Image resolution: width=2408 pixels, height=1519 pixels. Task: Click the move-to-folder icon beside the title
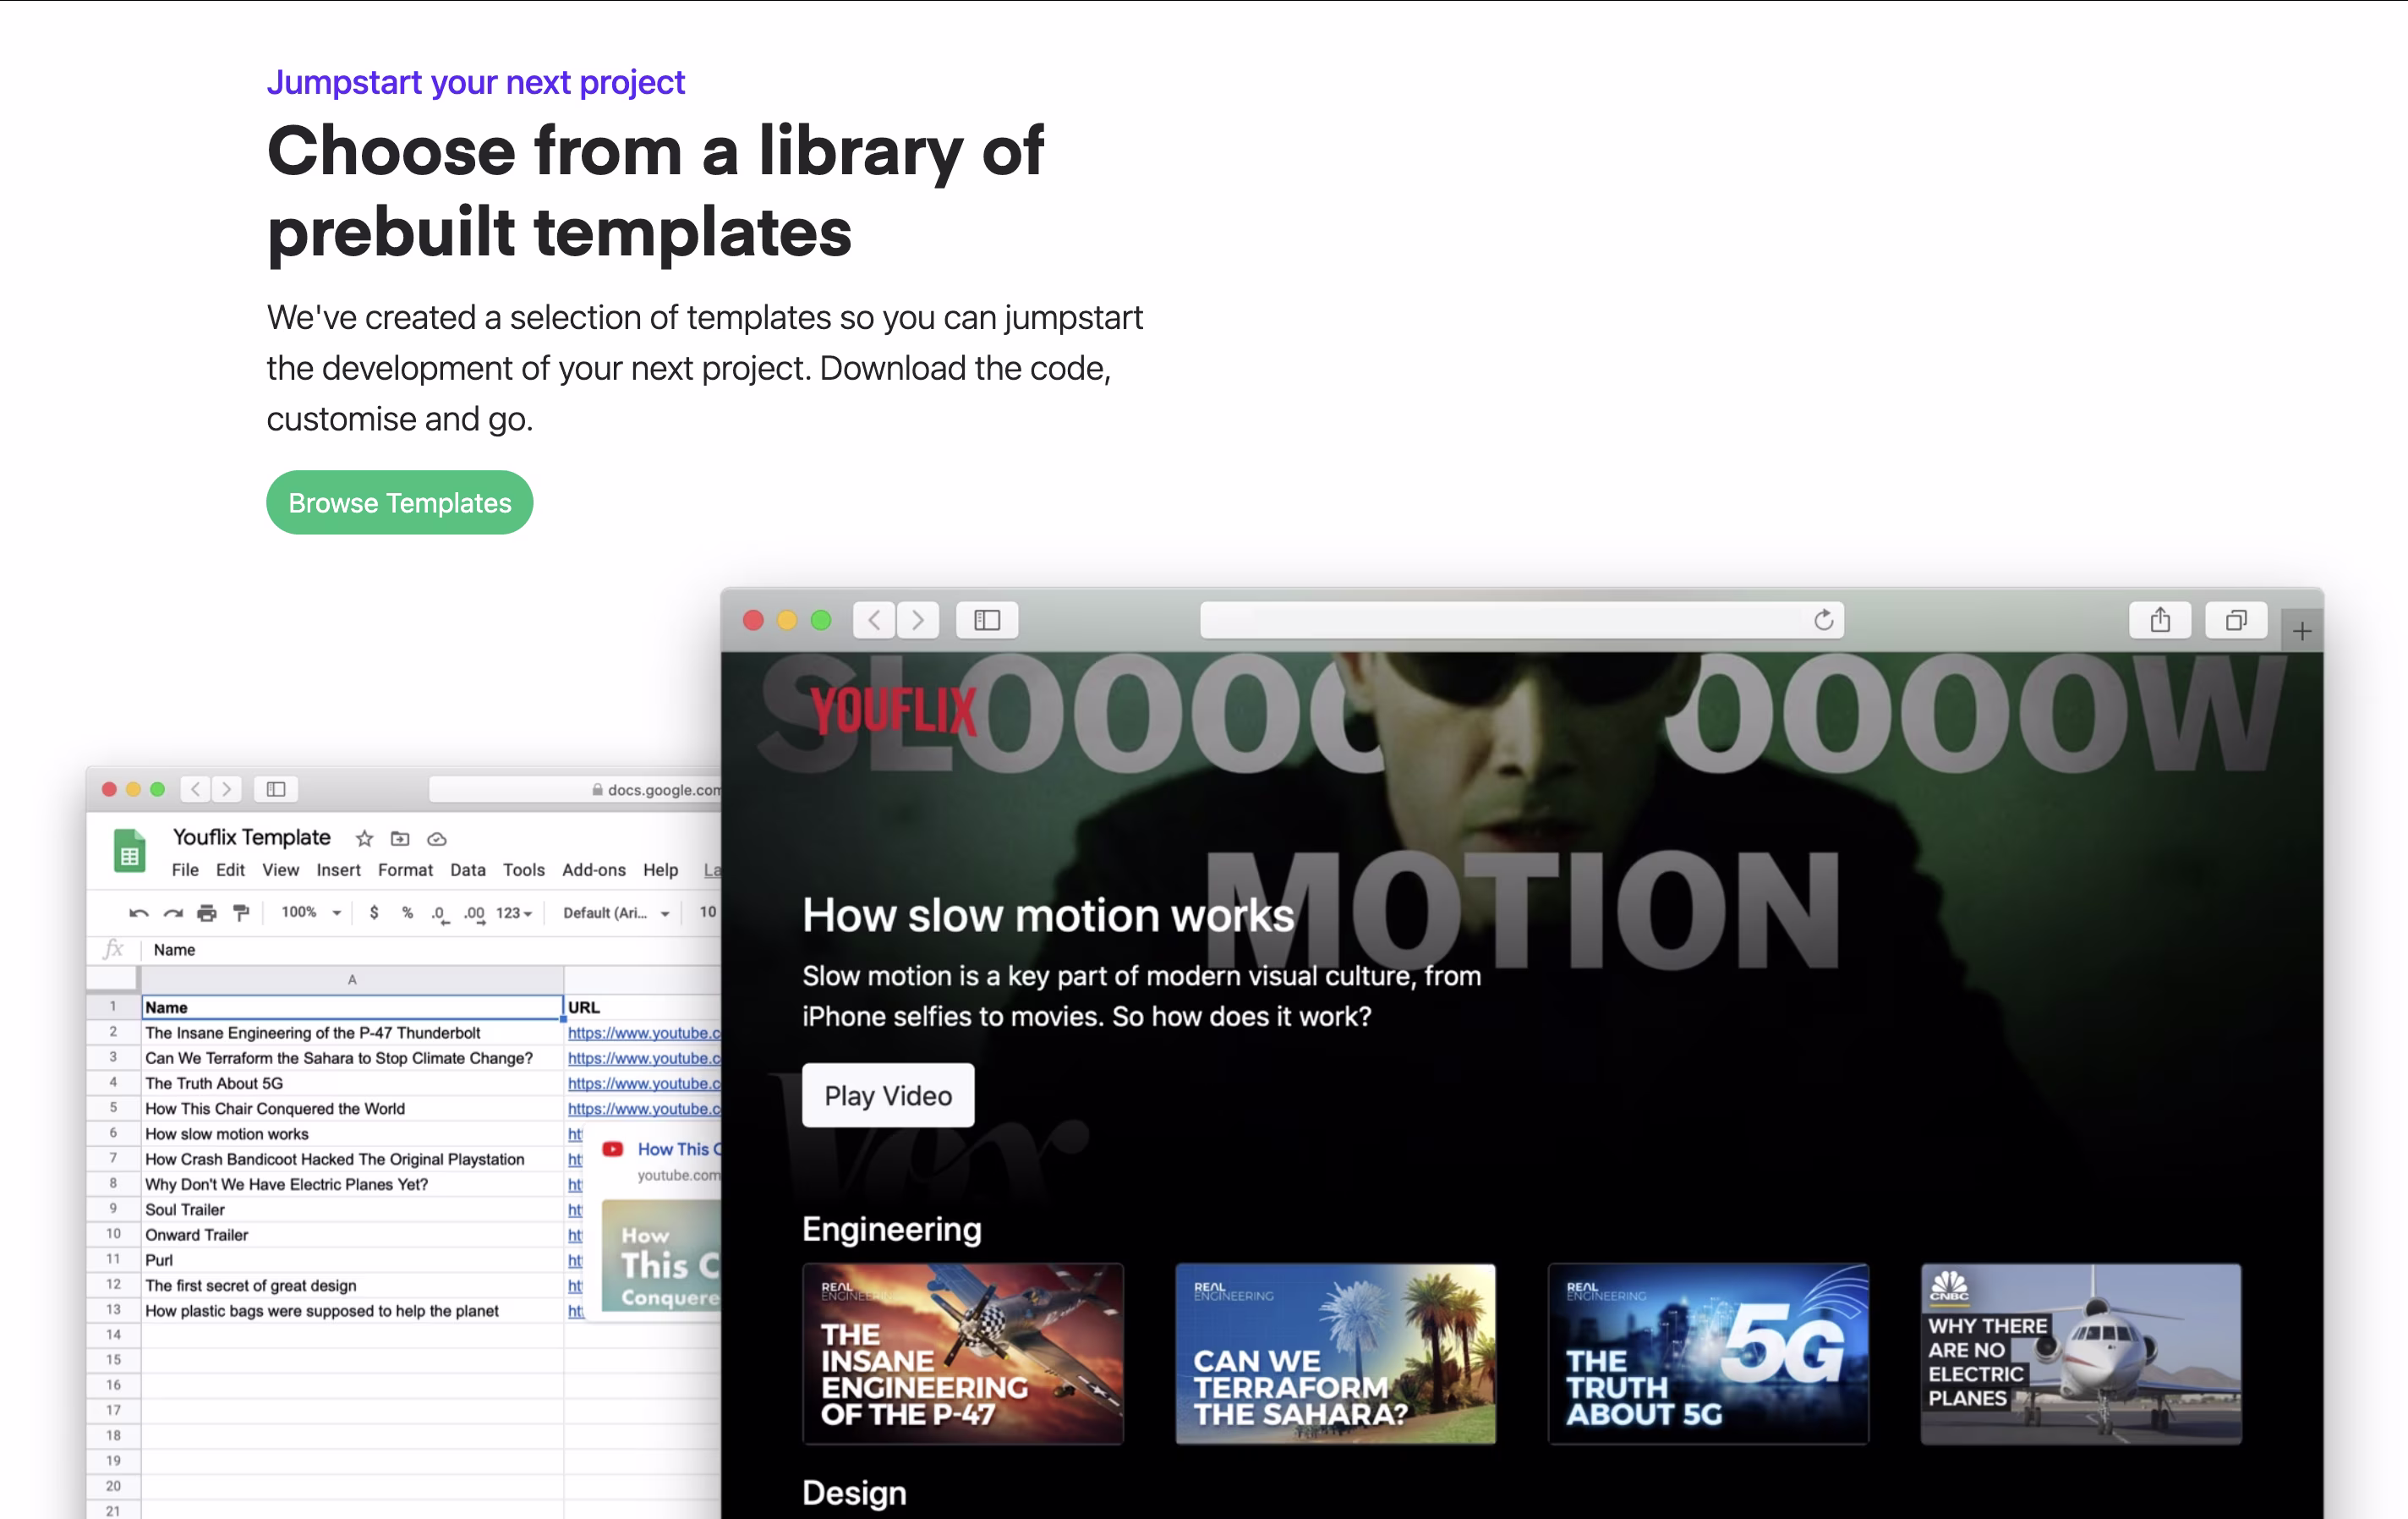[x=400, y=839]
